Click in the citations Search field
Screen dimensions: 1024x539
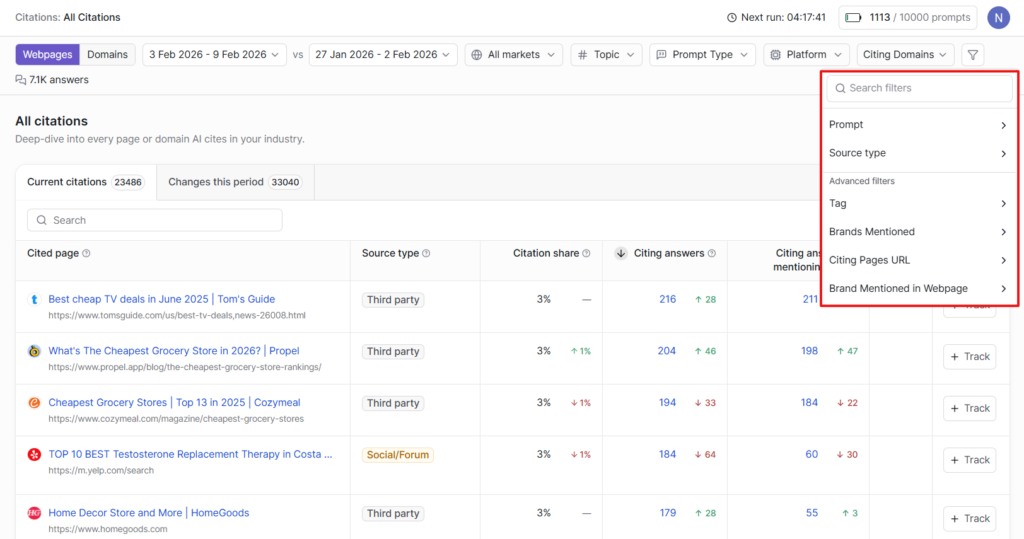(x=155, y=220)
